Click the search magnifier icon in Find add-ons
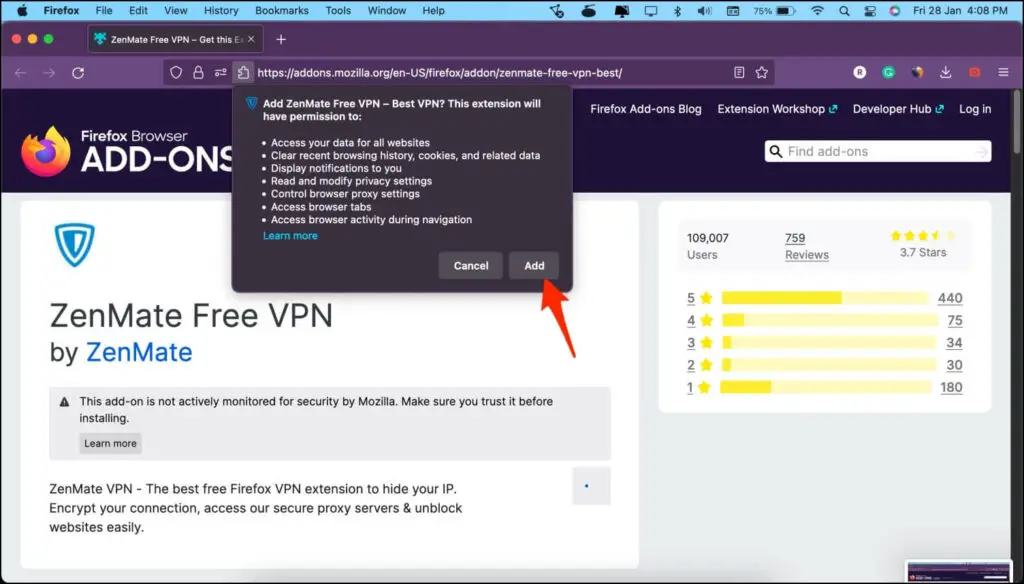This screenshot has height=584, width=1024. click(x=775, y=152)
